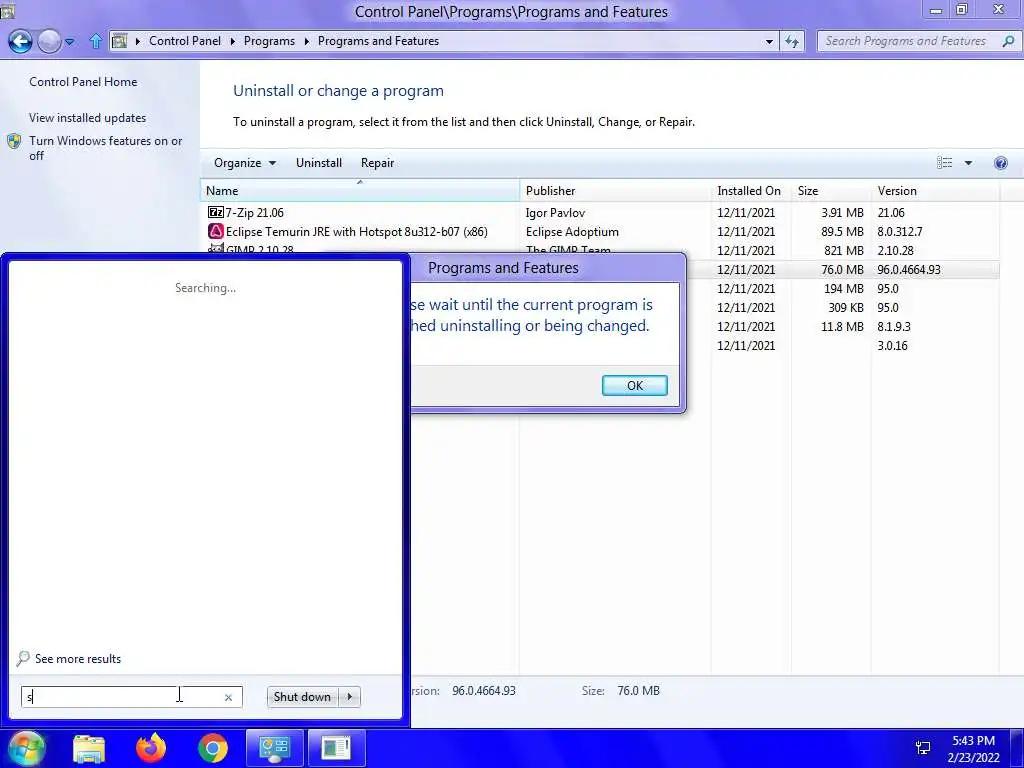
Task: Open more view options dropdown arrow
Action: [968, 163]
